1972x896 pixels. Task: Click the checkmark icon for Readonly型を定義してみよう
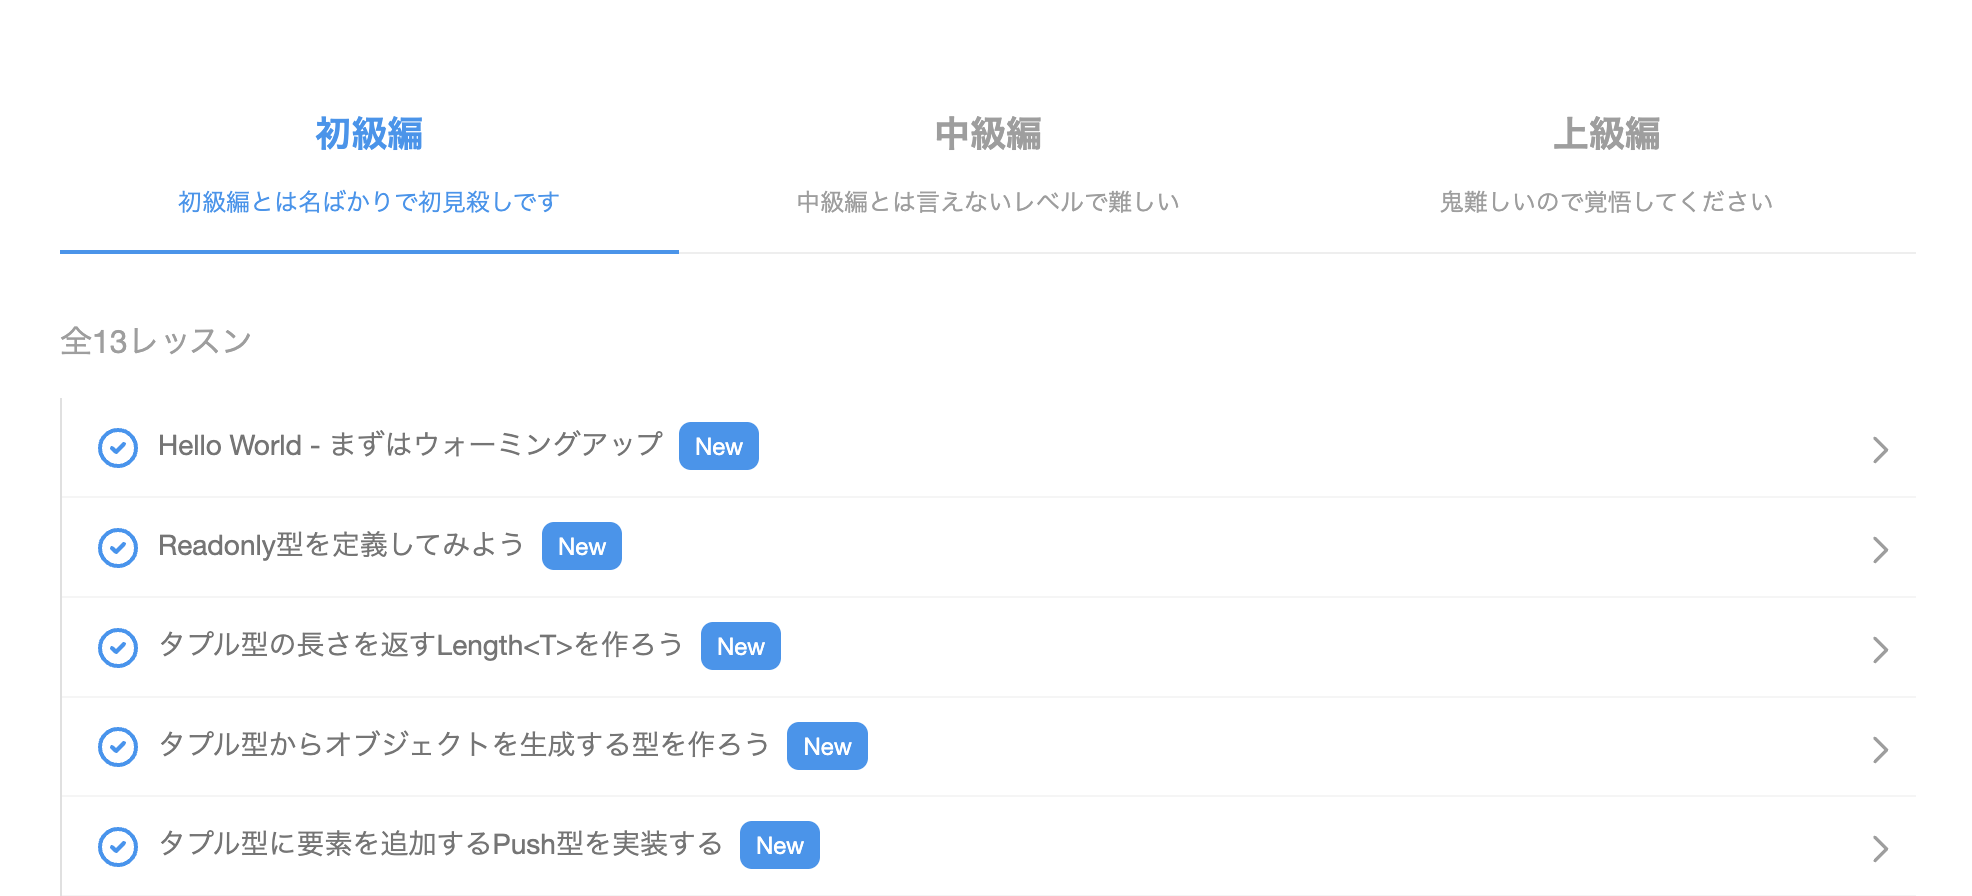[117, 547]
